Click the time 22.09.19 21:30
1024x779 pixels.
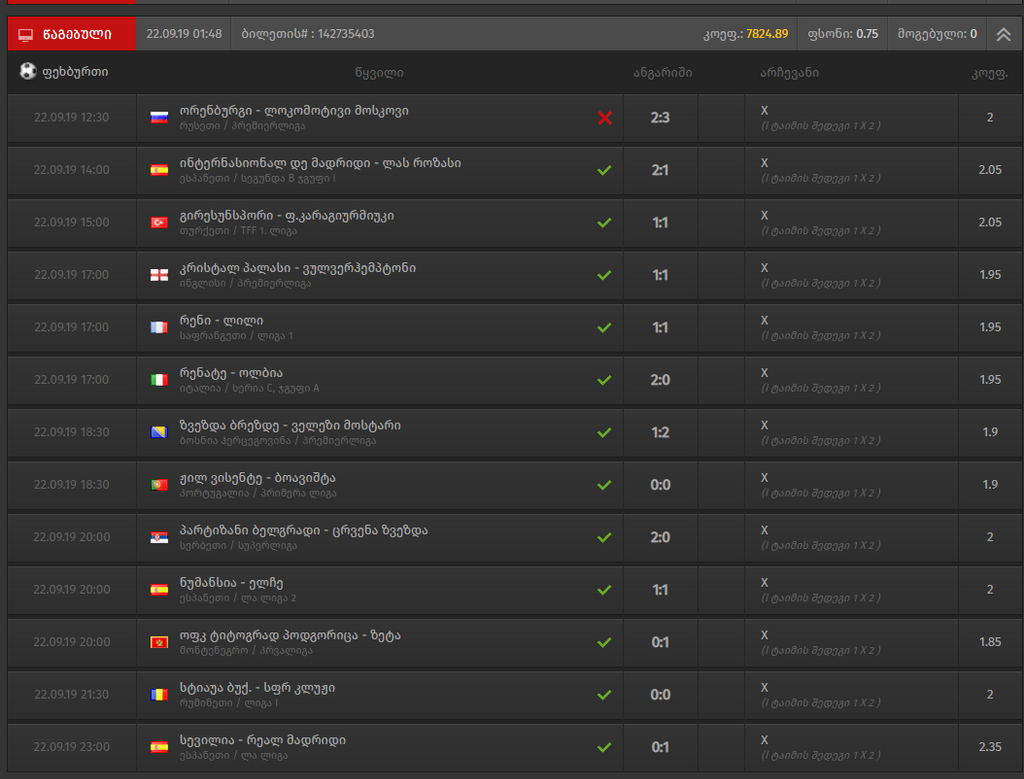(72, 695)
